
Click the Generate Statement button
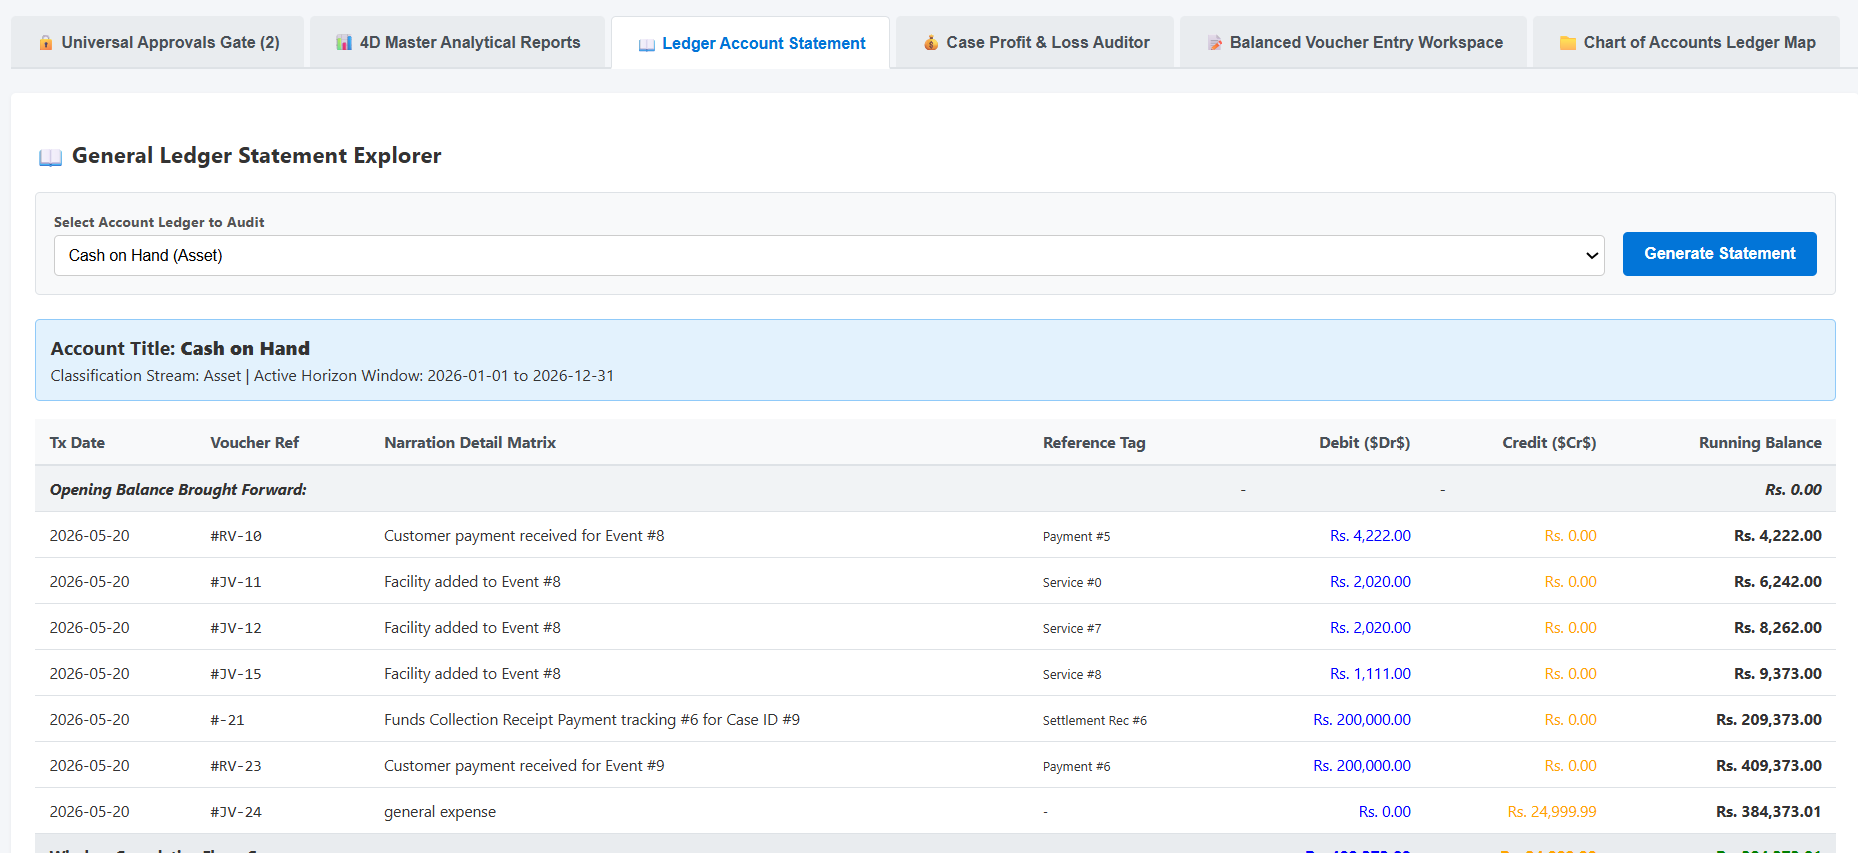[x=1720, y=254]
